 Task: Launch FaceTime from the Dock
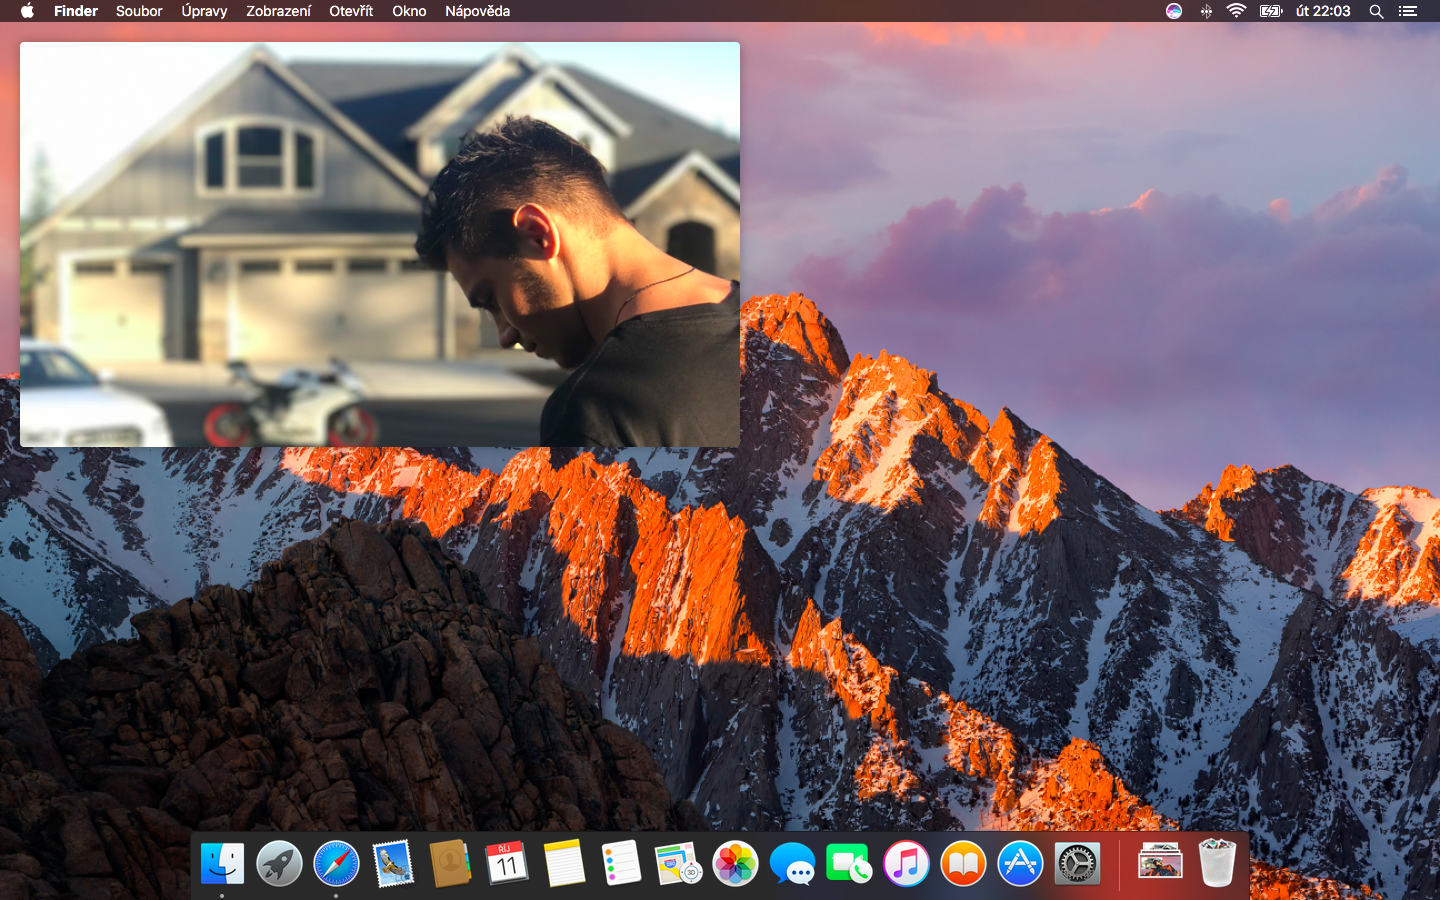tap(849, 863)
